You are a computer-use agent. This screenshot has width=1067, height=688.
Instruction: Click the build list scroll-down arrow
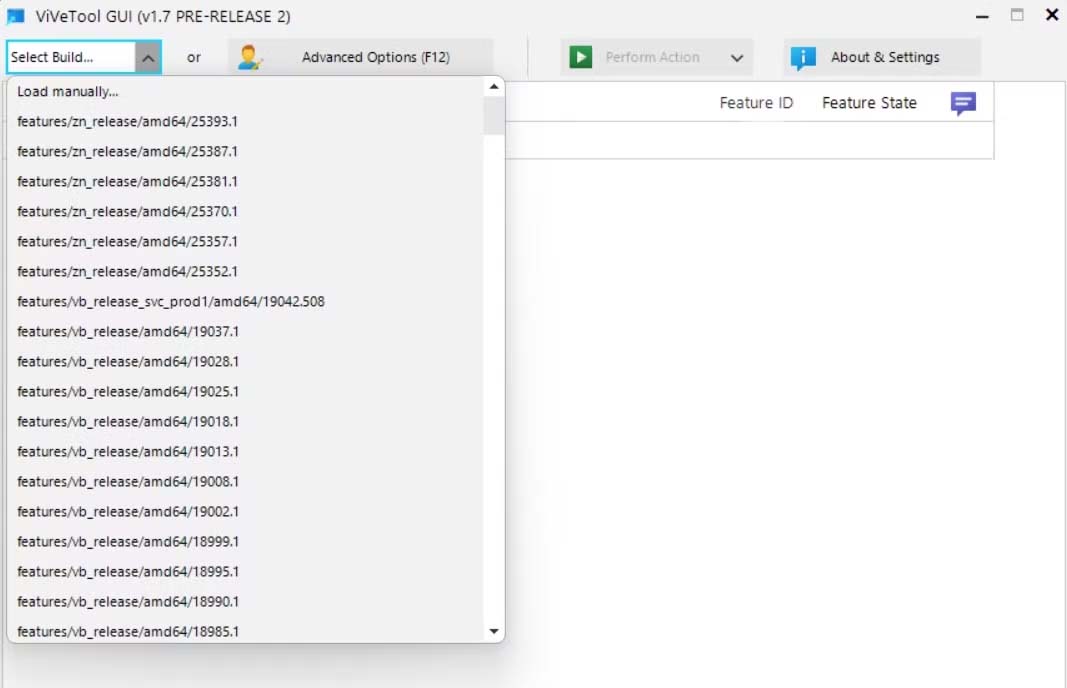(x=494, y=632)
